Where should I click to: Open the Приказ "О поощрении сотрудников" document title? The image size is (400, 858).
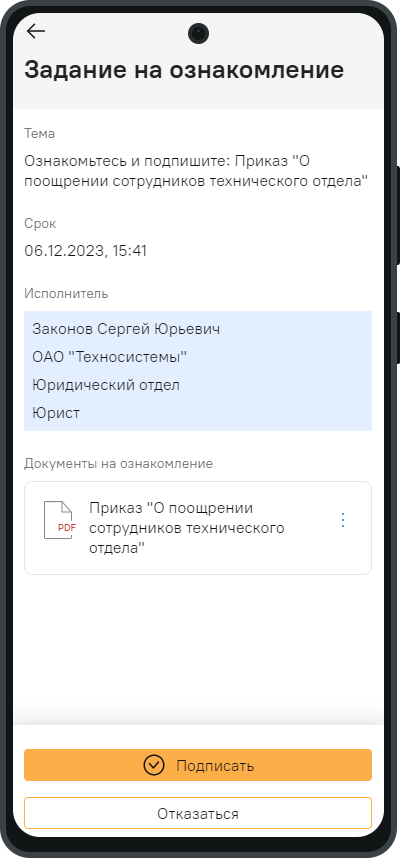pyautogui.click(x=187, y=528)
